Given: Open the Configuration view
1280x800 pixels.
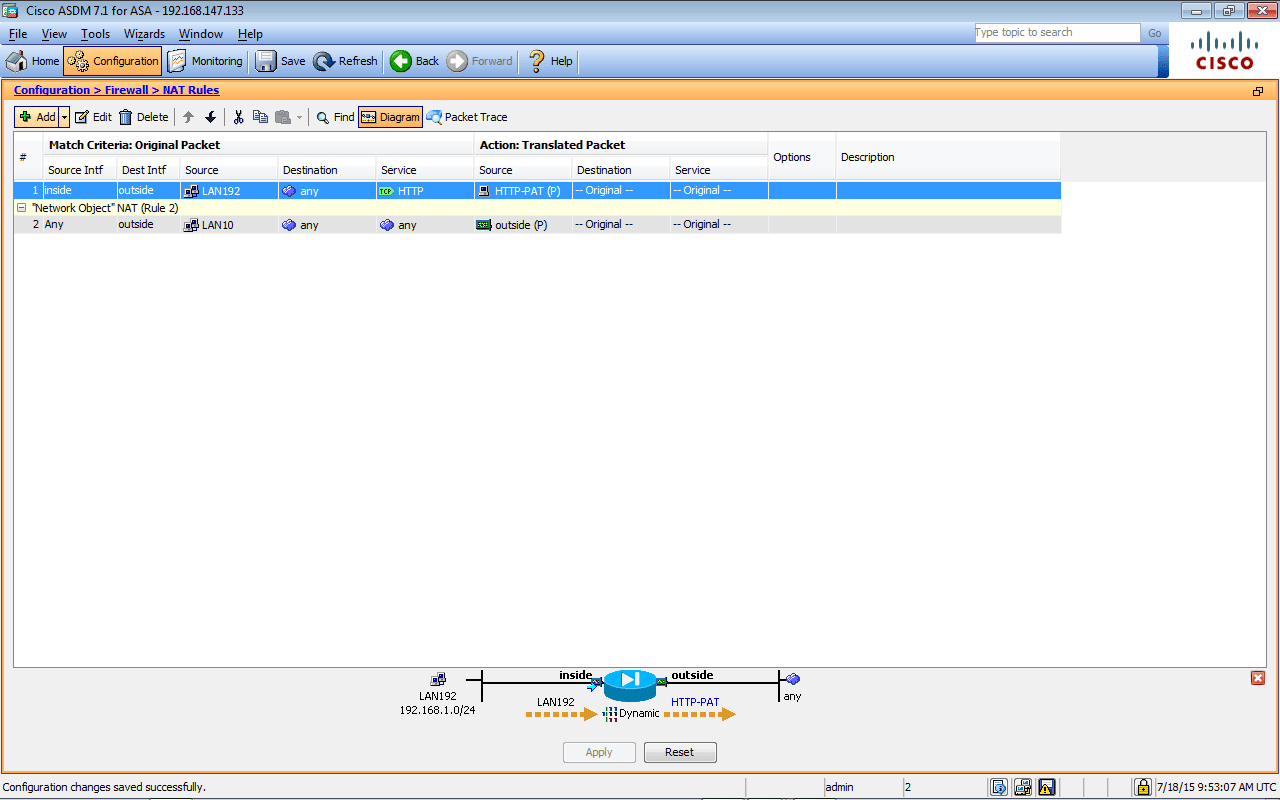Looking at the screenshot, I should [113, 61].
